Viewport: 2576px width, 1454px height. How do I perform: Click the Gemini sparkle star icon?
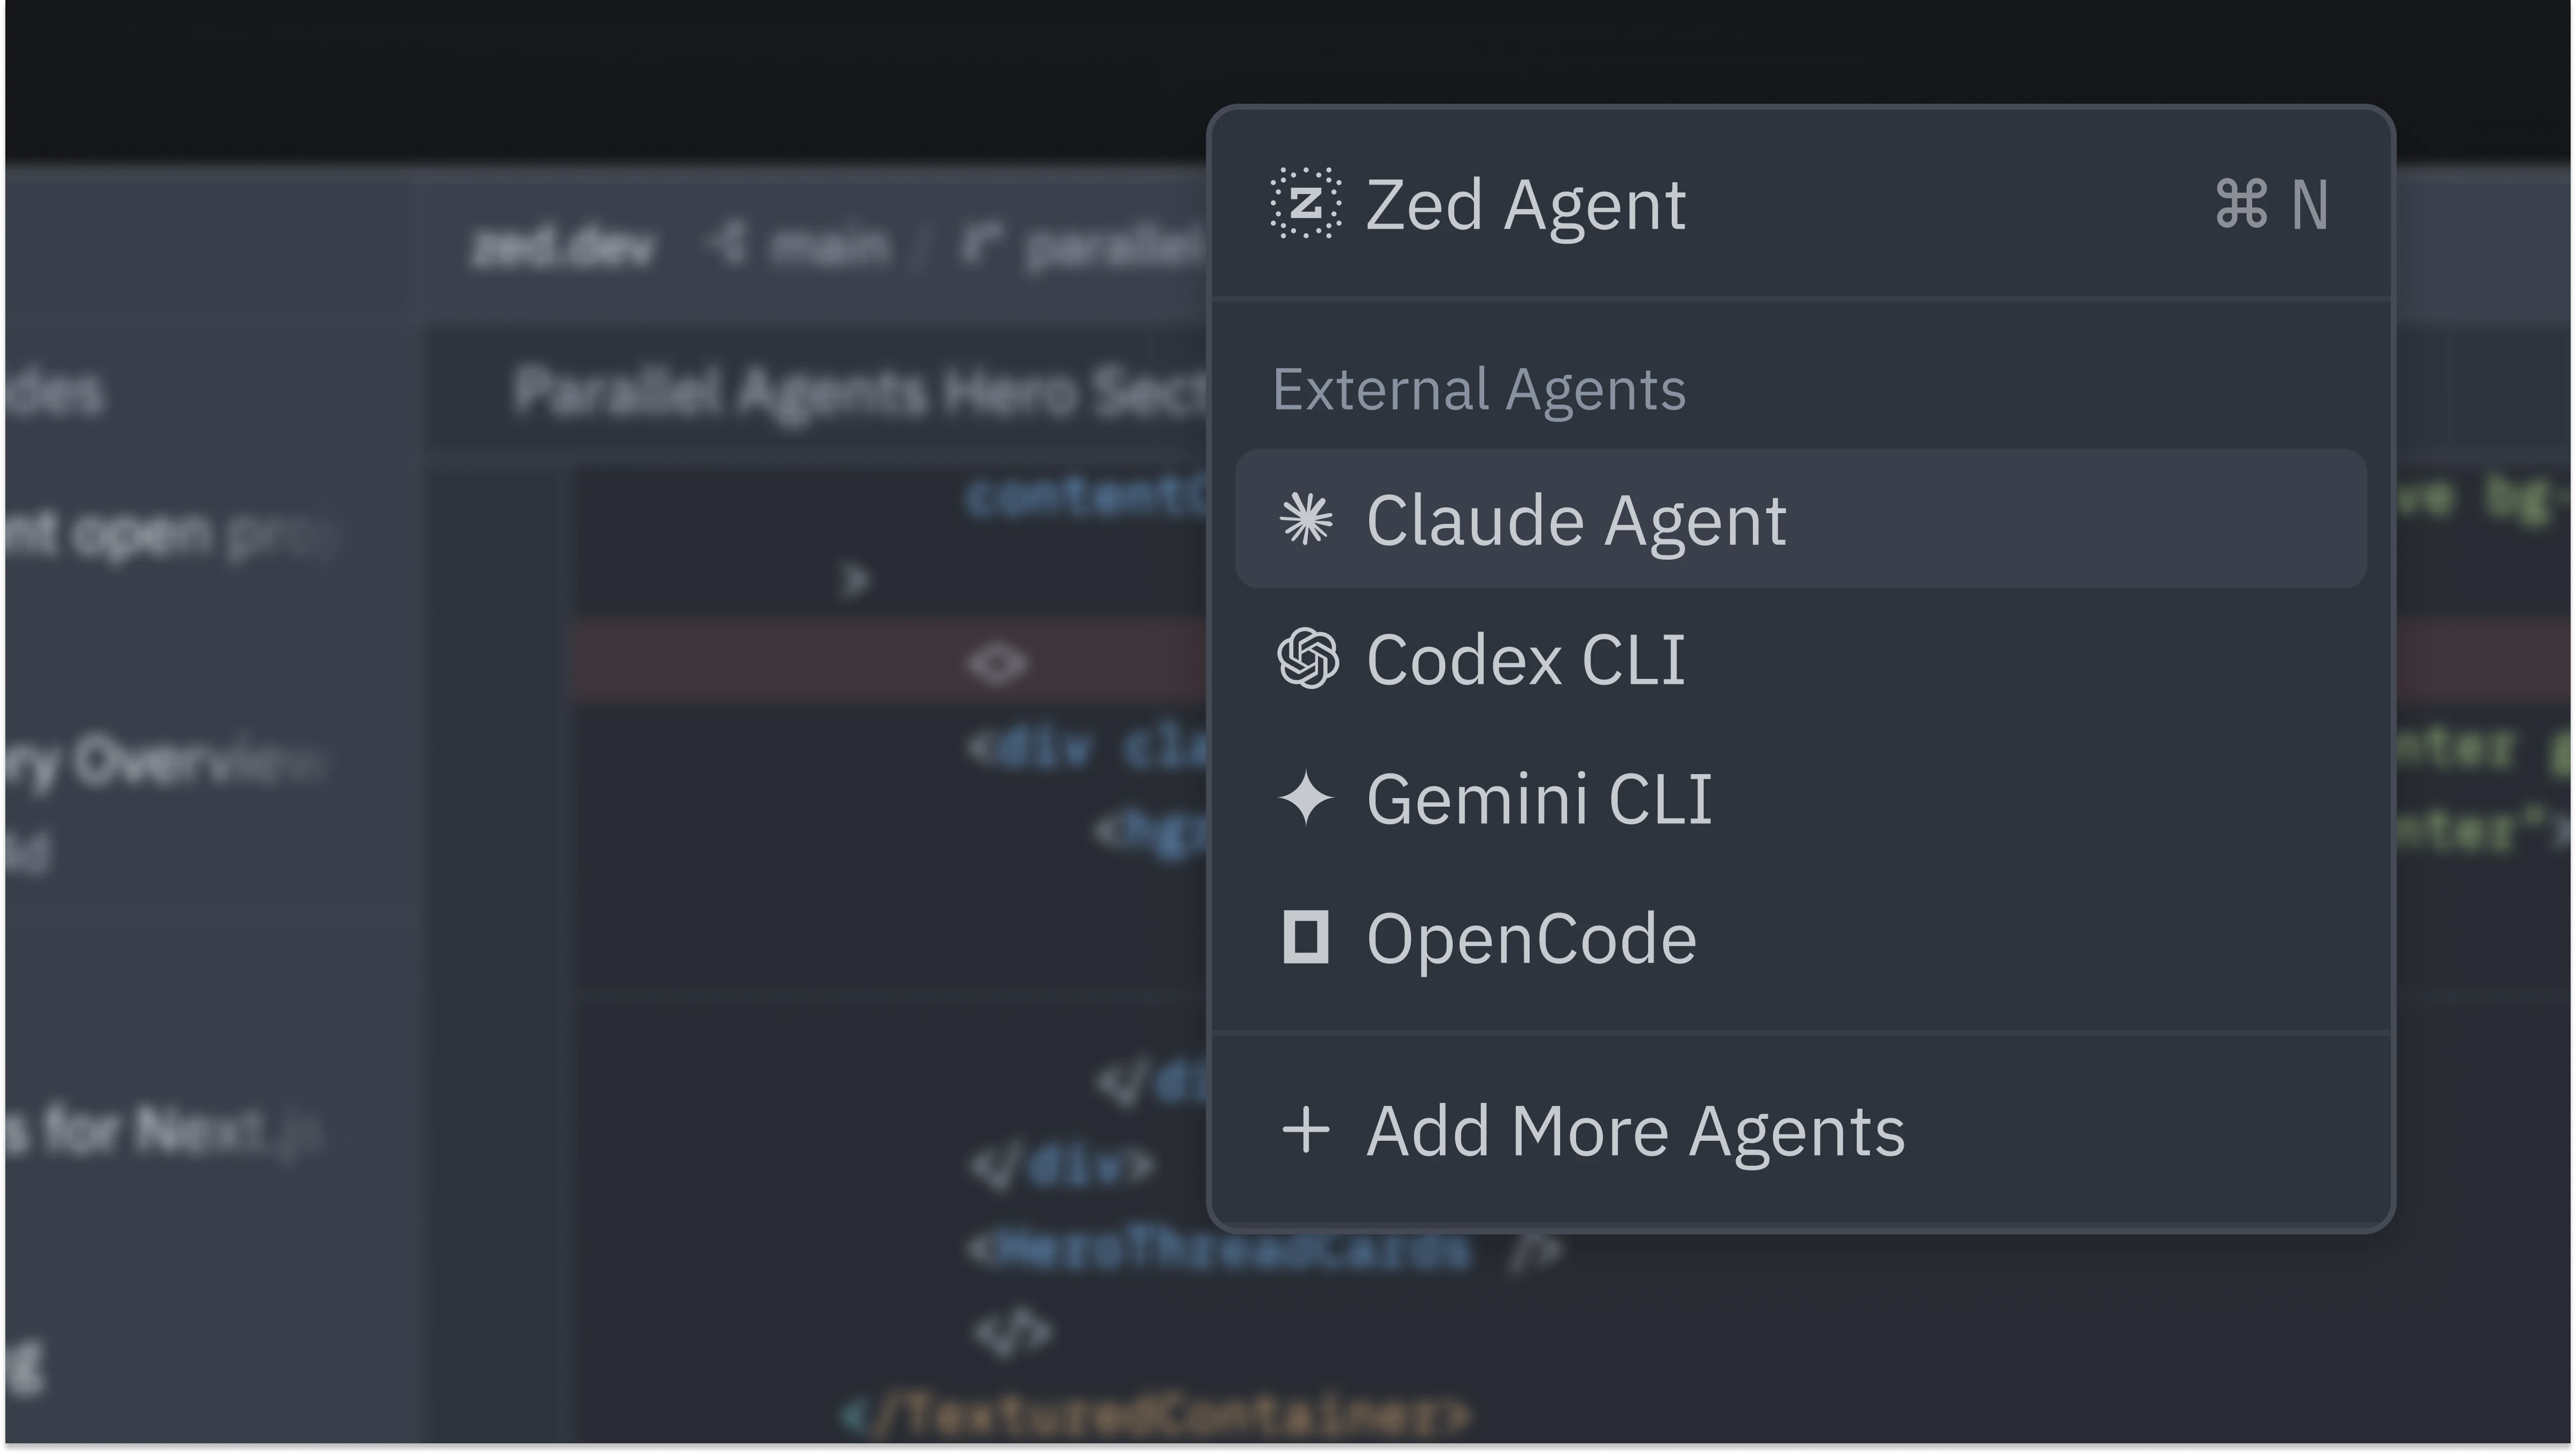(1306, 799)
